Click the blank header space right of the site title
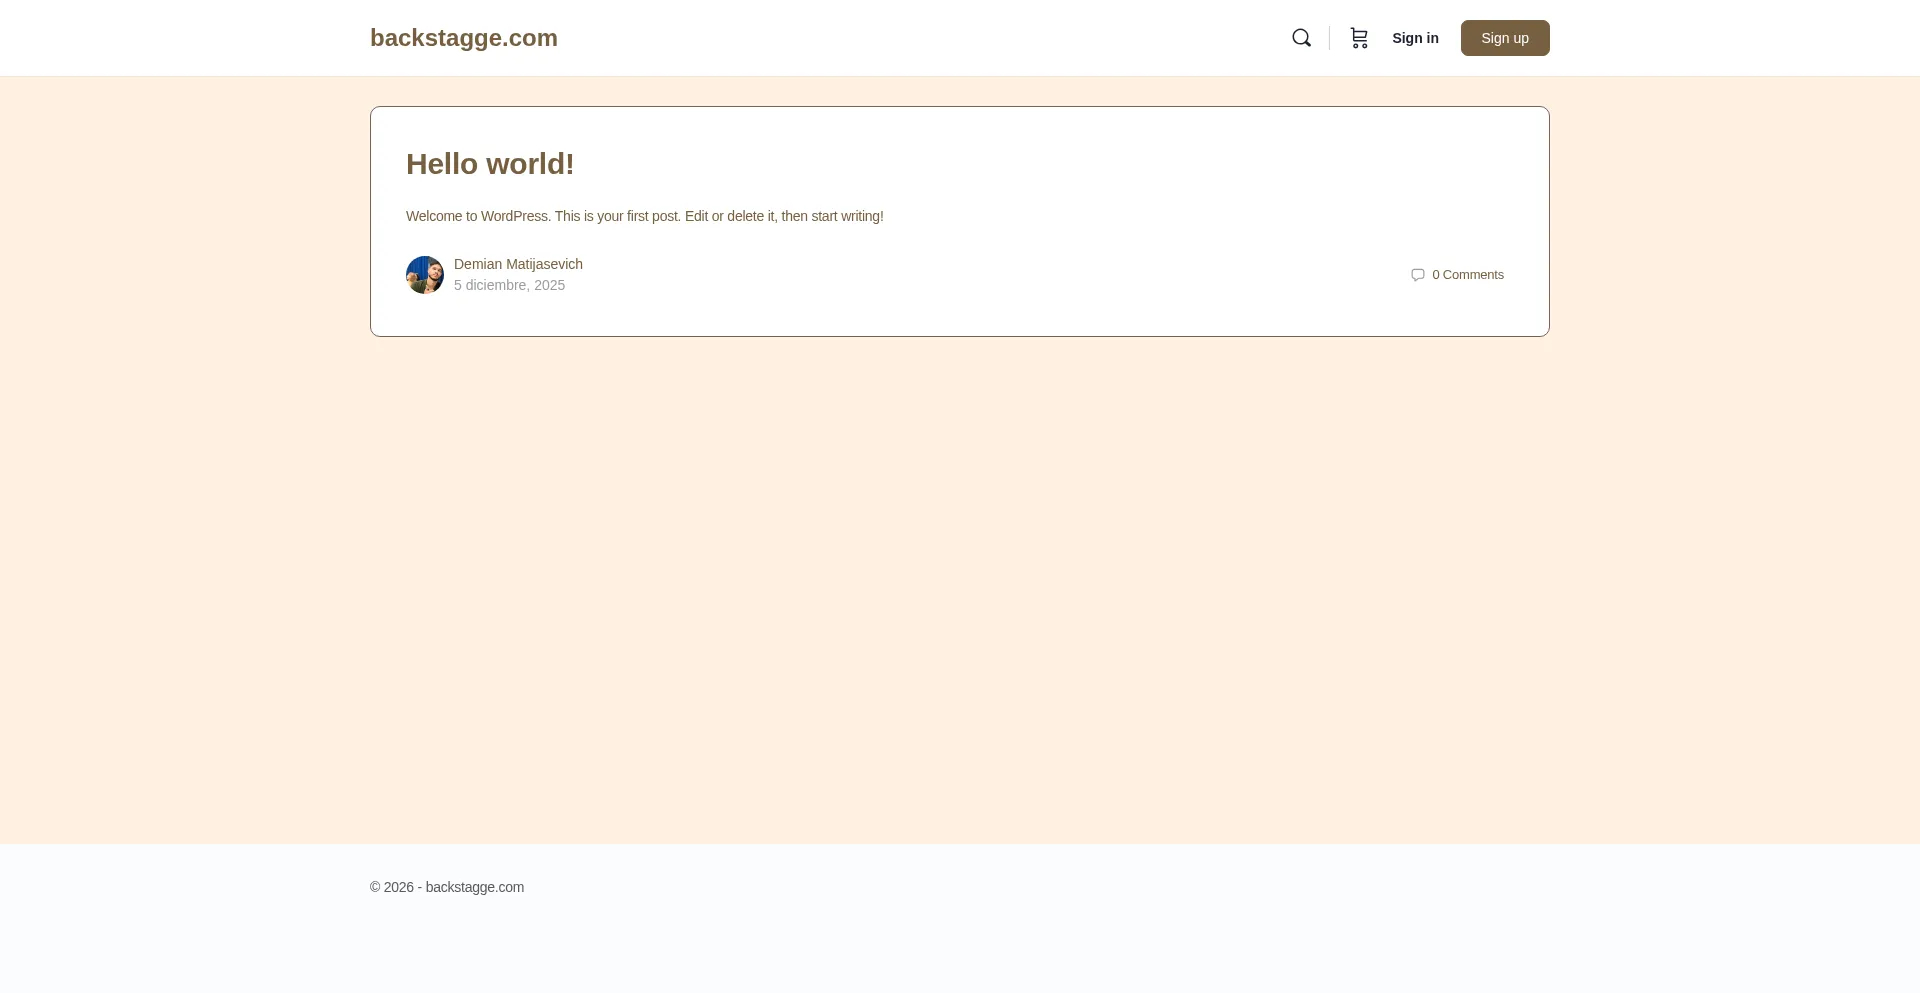Viewport: 1920px width, 993px height. (920, 38)
